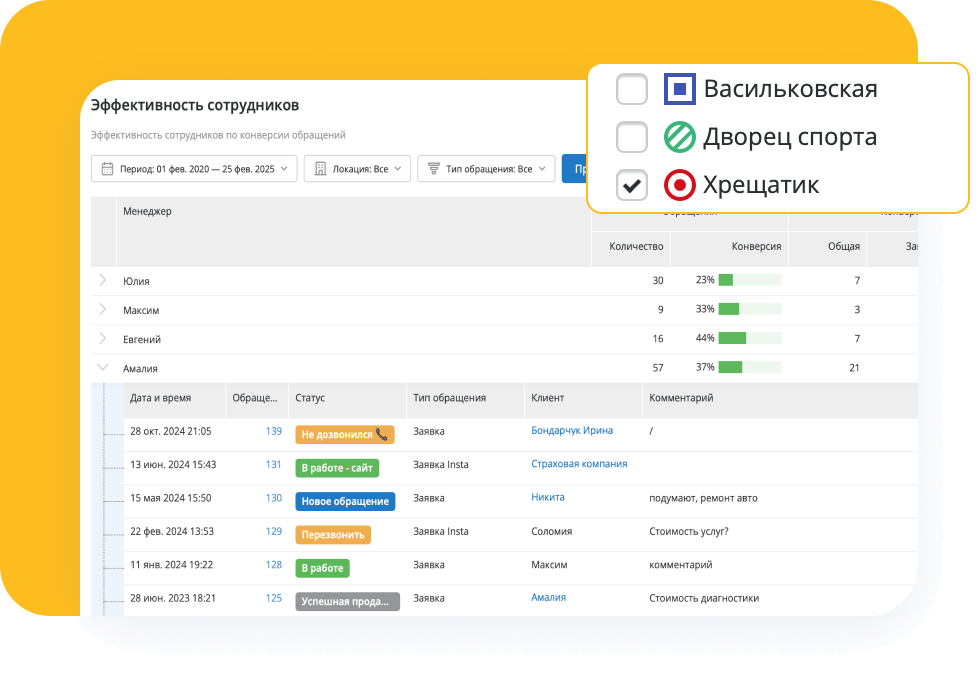This screenshot has height=688, width=978.
Task: Check the Дворец спорта checkbox
Action: (632, 137)
